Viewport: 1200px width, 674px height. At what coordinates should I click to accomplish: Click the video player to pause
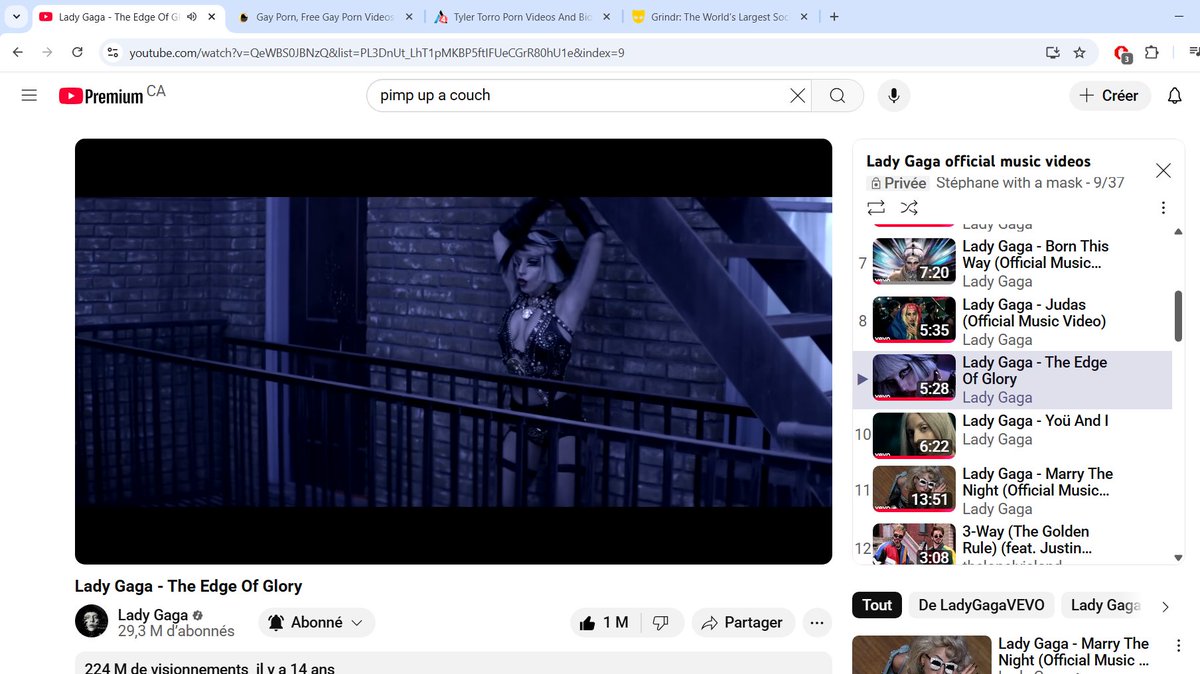[x=453, y=351]
